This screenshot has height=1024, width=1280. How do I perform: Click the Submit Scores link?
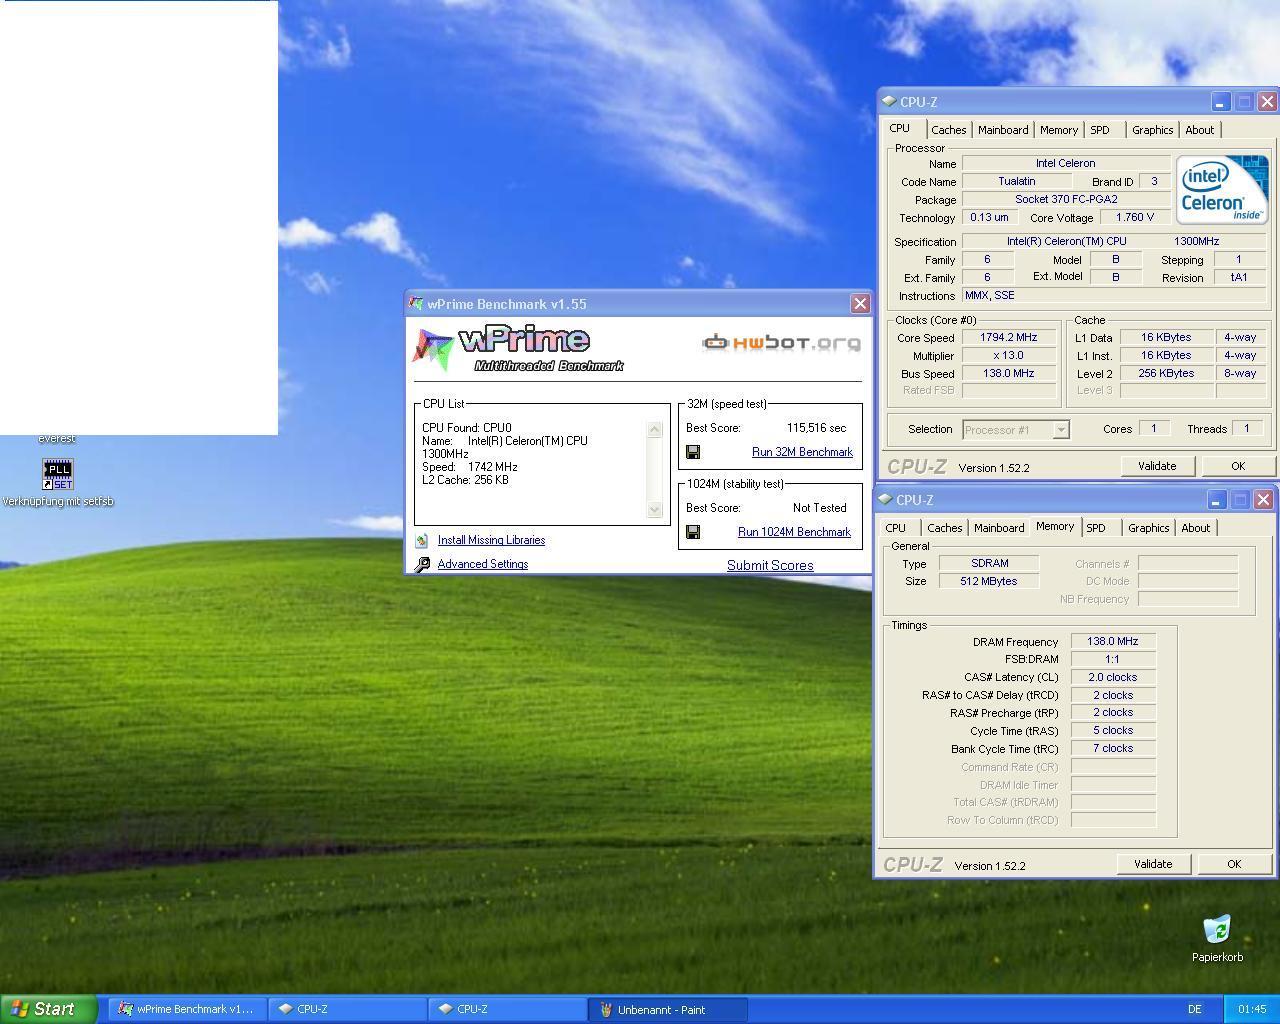(770, 565)
